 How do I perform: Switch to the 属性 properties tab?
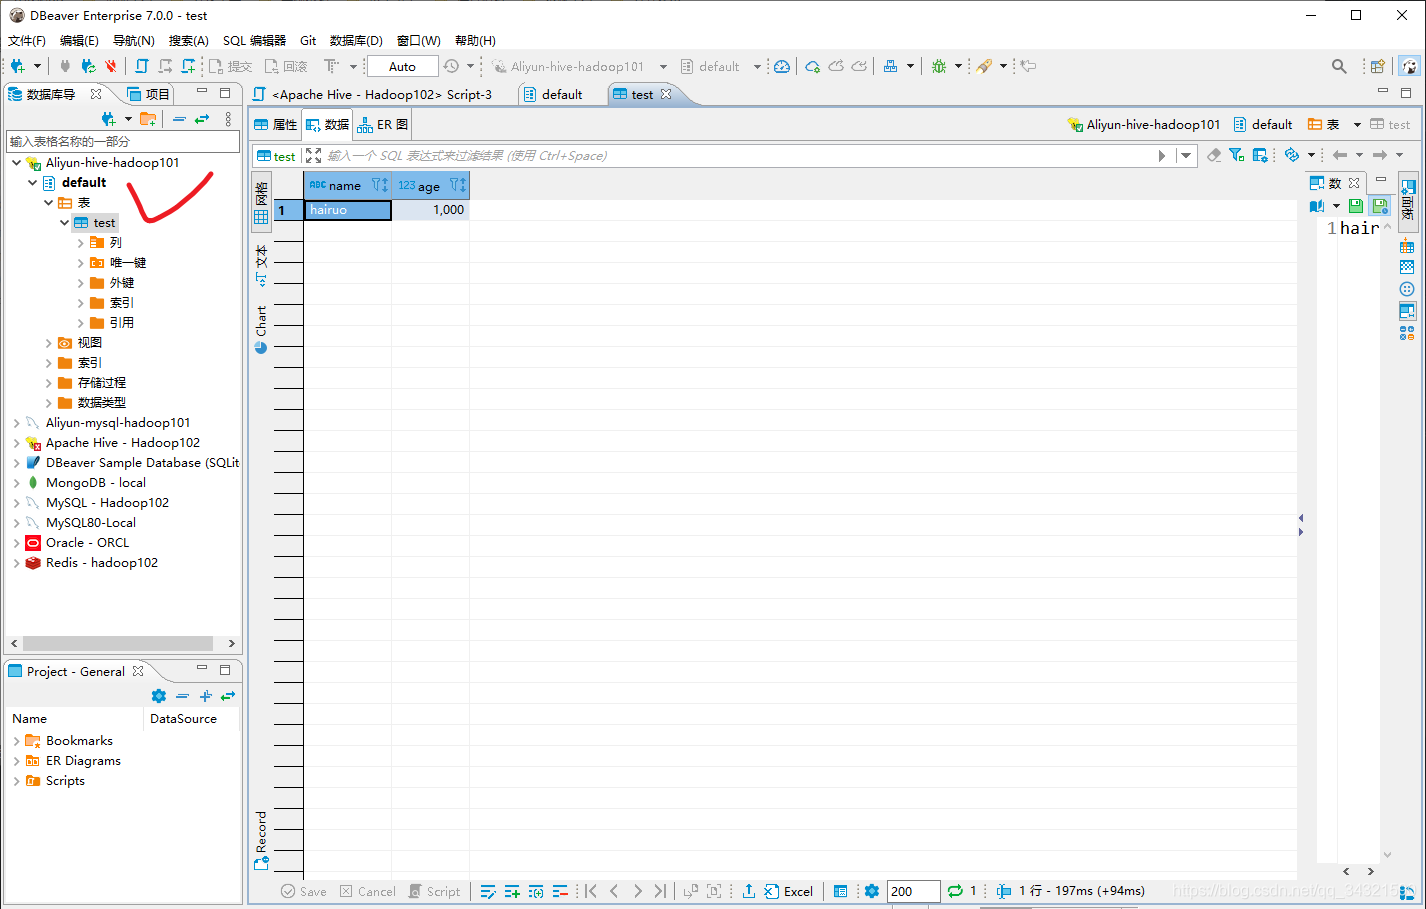276,125
